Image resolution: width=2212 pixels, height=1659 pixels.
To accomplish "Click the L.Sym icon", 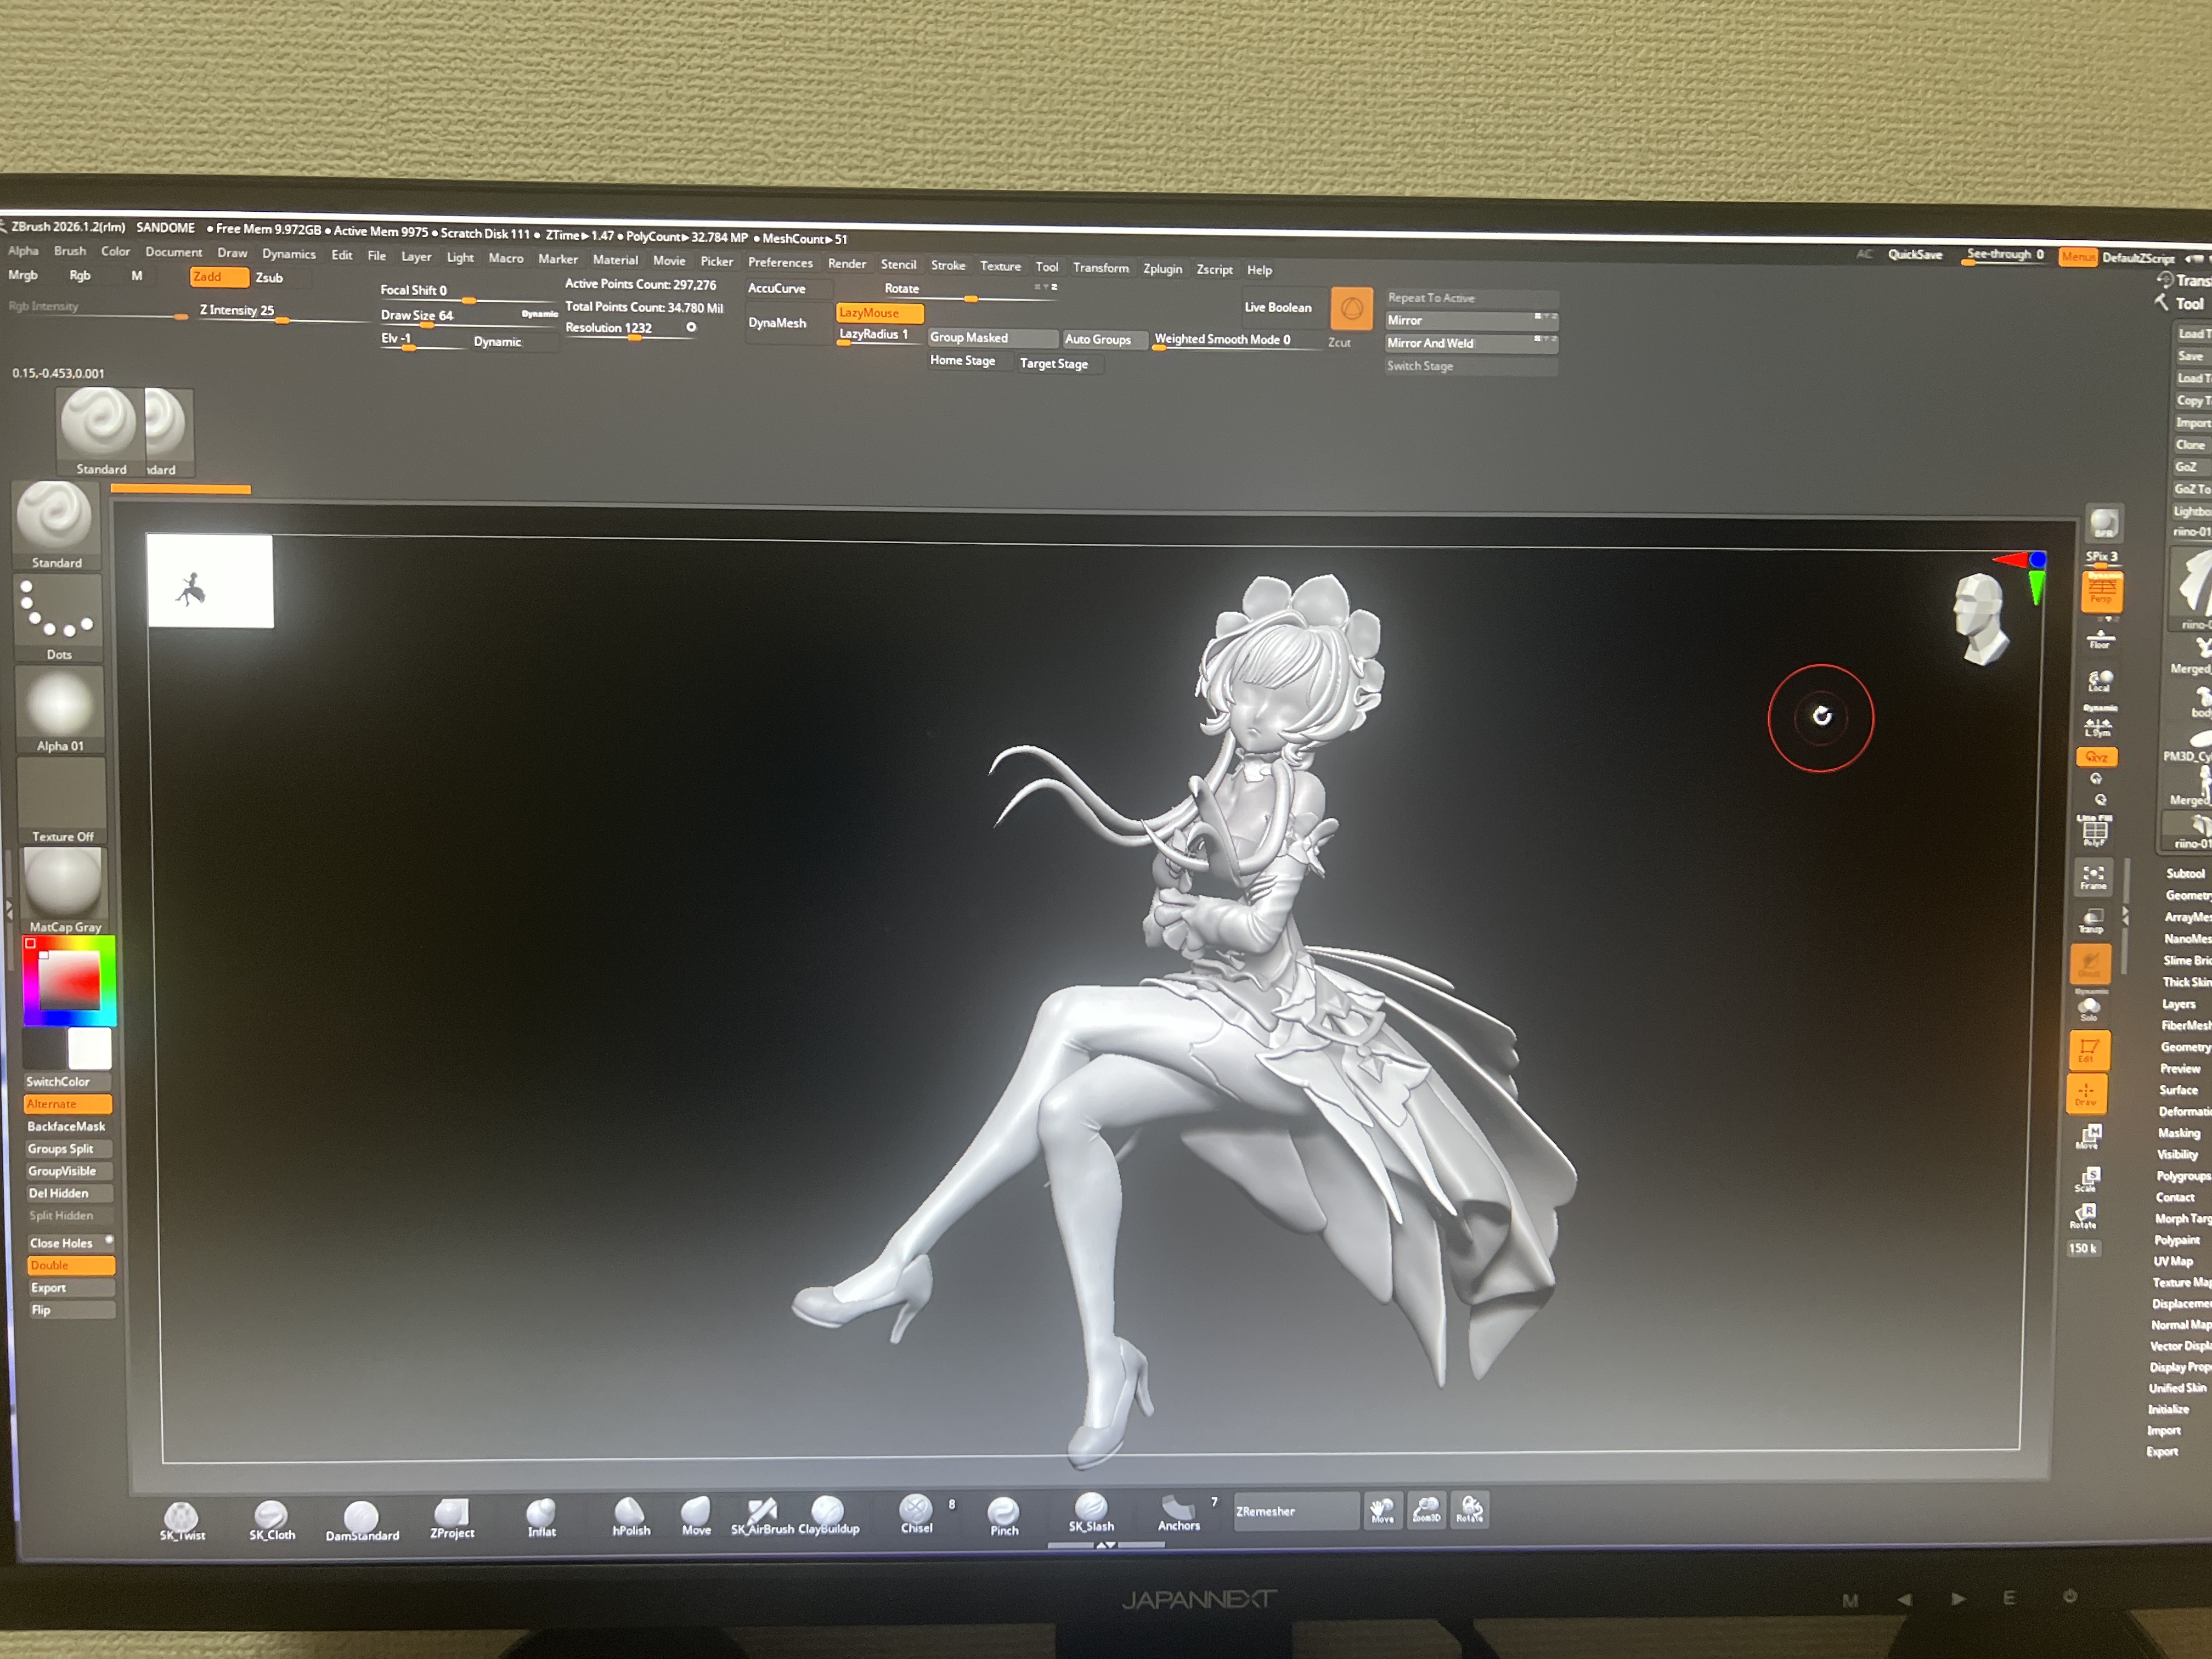I will point(2098,727).
